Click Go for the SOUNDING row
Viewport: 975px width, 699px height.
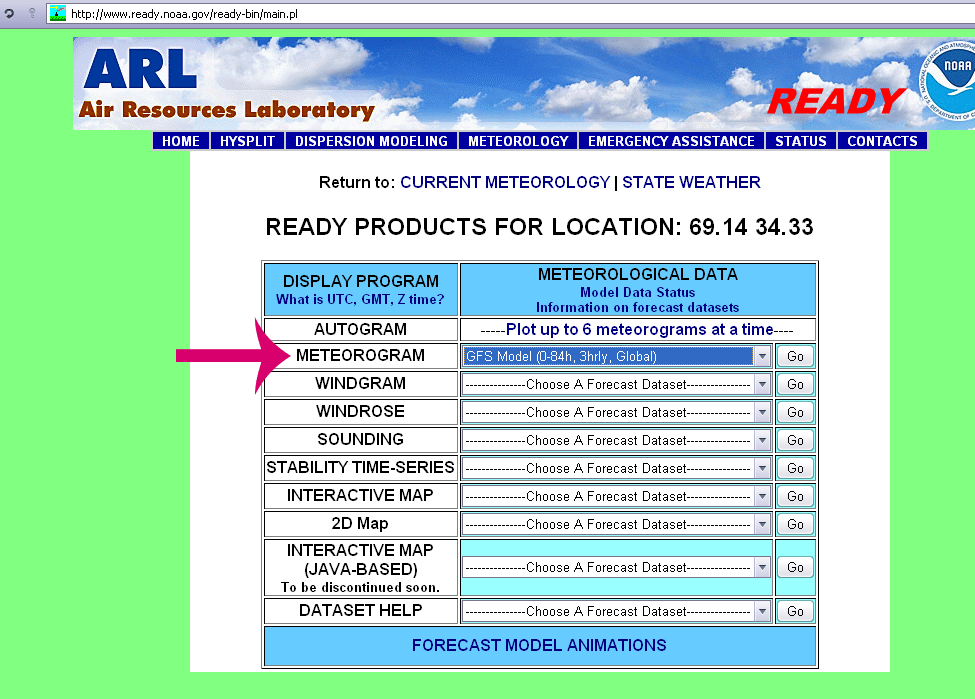click(795, 440)
